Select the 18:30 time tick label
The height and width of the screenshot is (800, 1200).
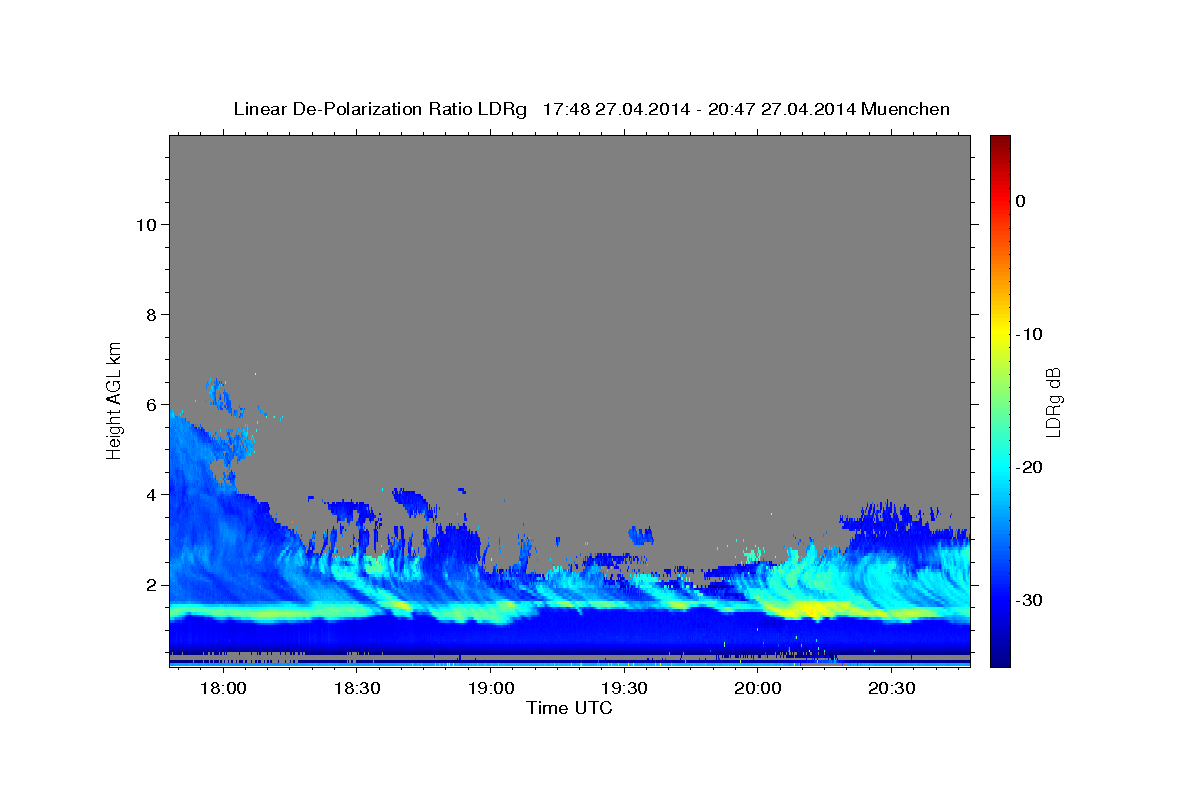tap(356, 689)
